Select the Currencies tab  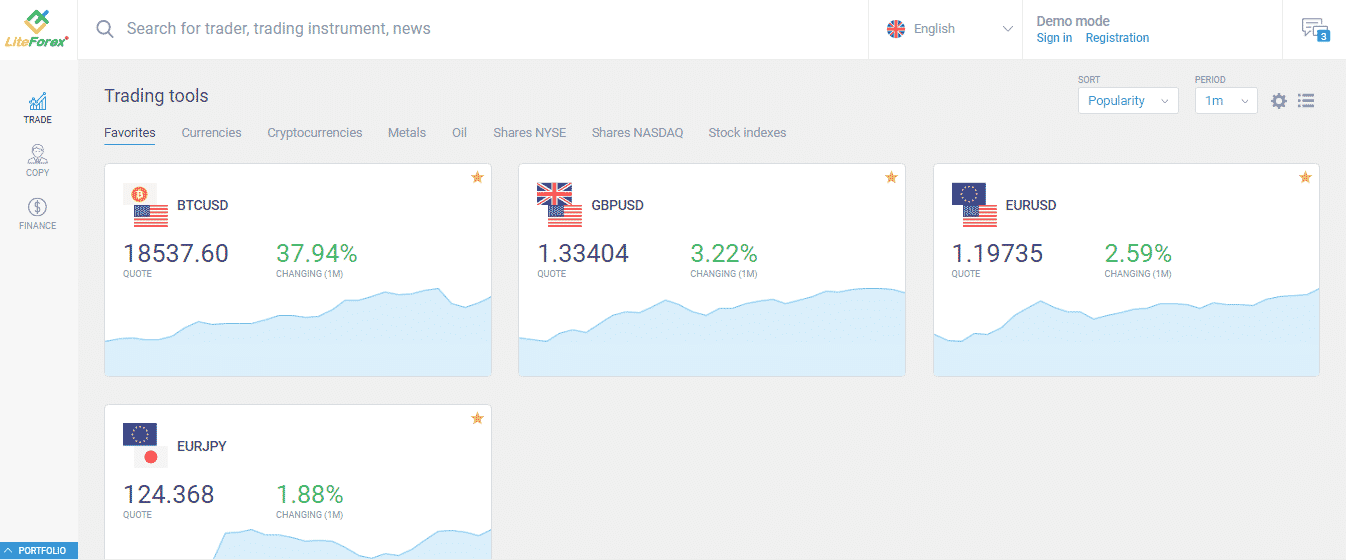(x=211, y=132)
